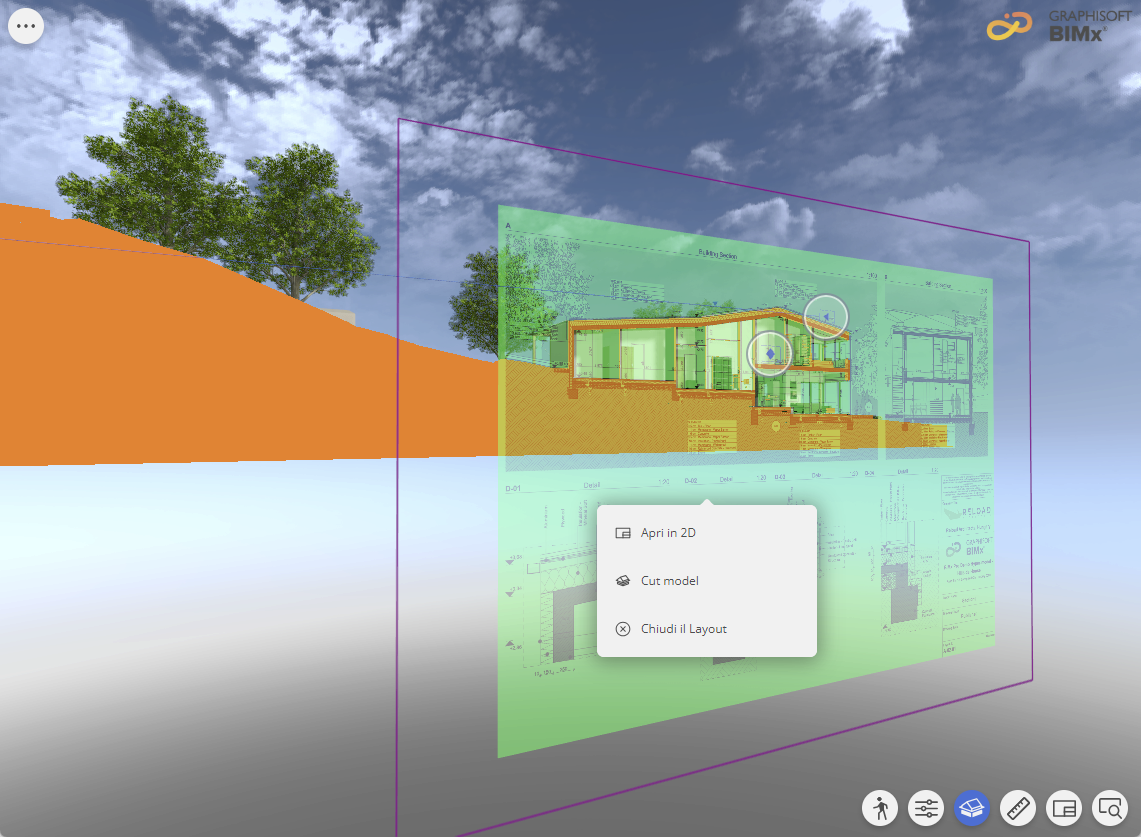Open the 2D layout view icon
The height and width of the screenshot is (837, 1141).
coord(1064,808)
